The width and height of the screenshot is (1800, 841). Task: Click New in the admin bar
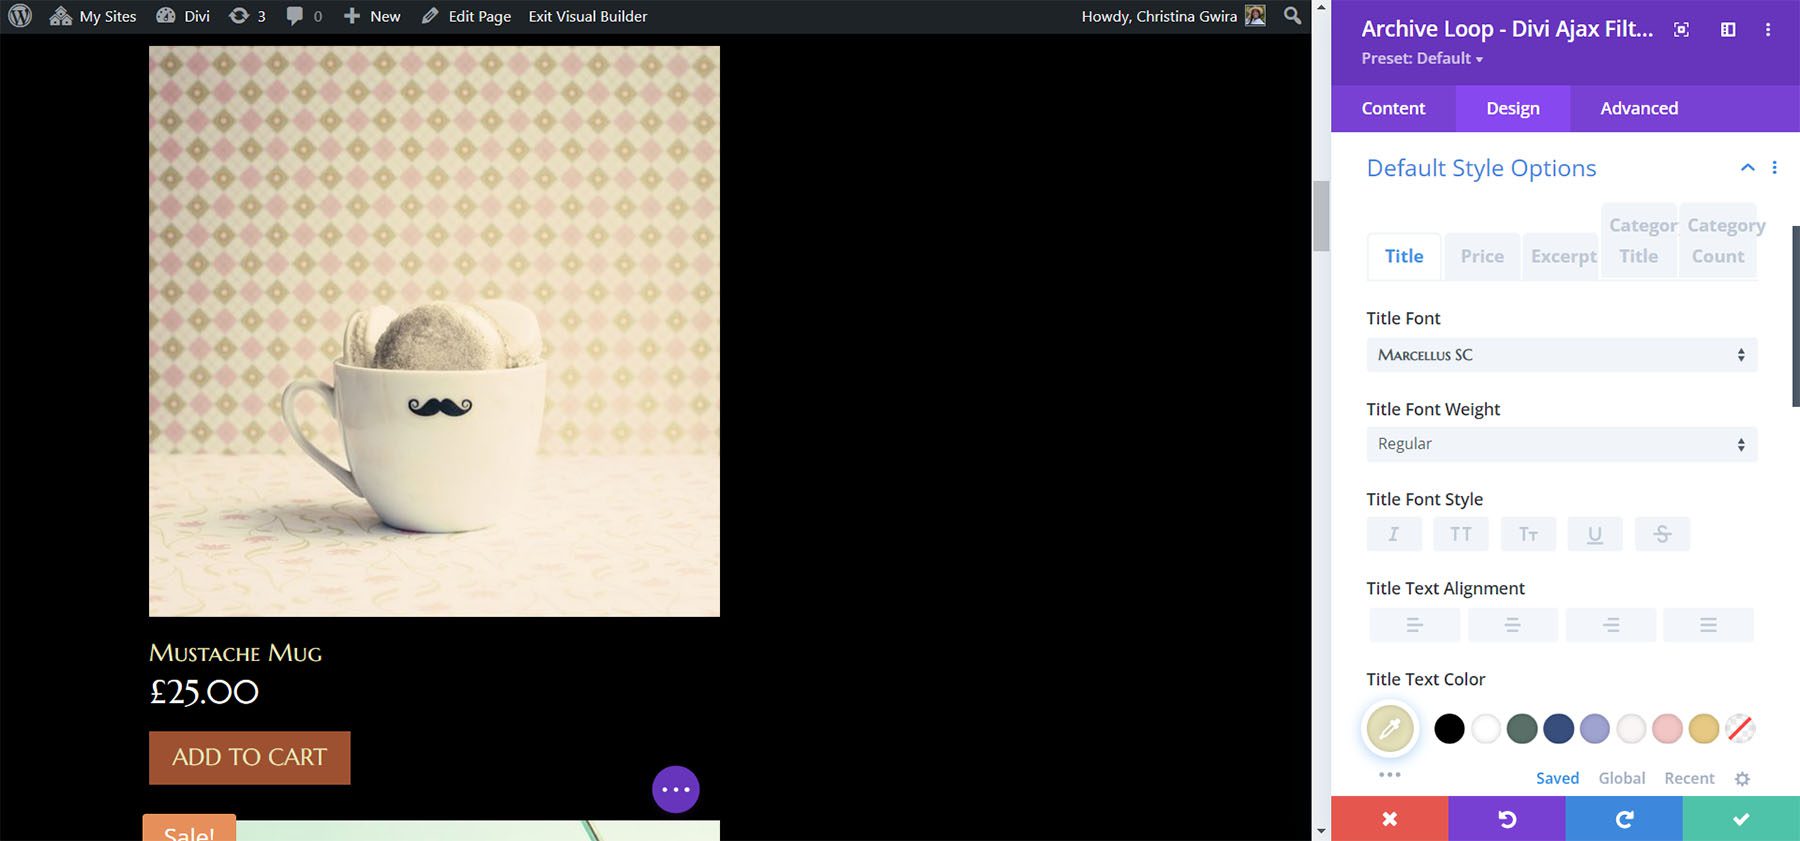click(372, 16)
